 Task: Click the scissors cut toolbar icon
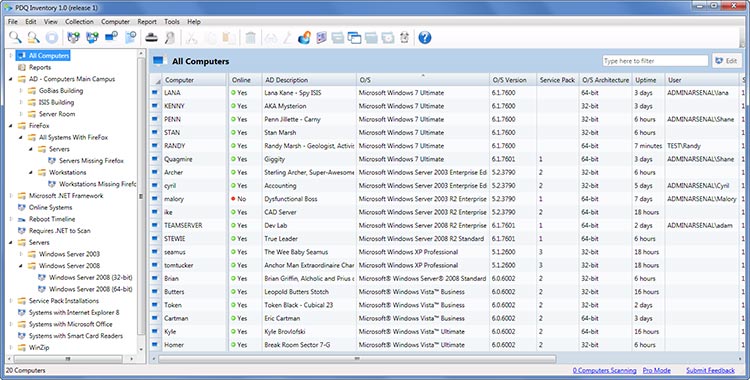coord(192,37)
